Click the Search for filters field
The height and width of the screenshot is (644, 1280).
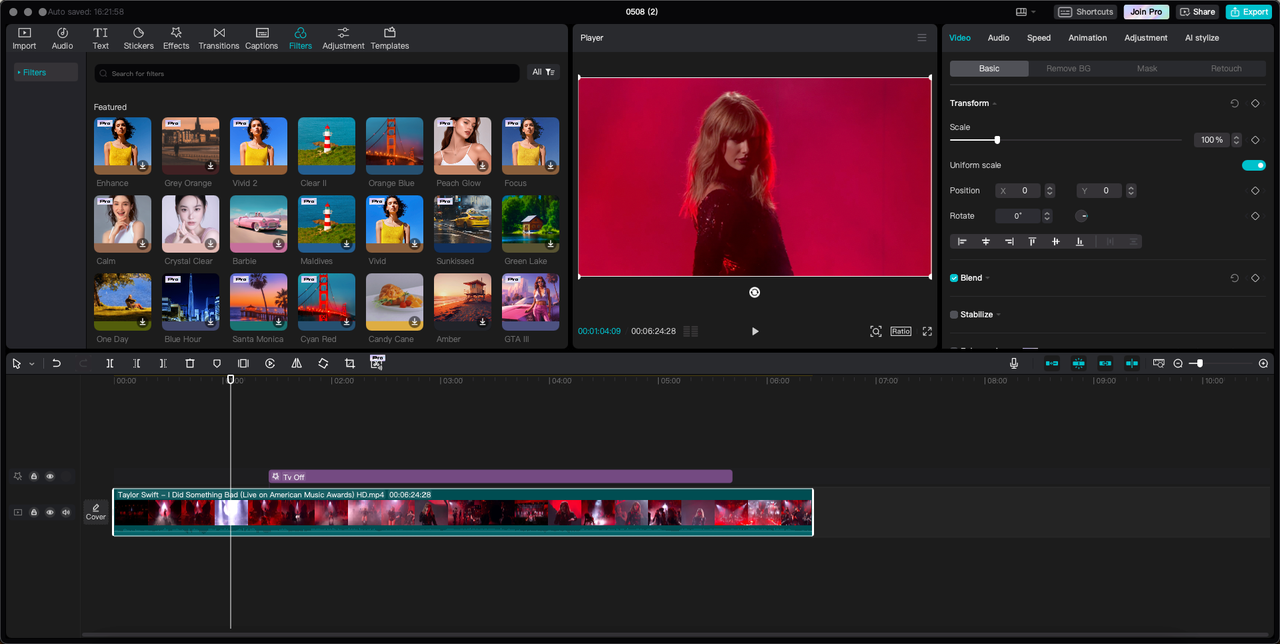pyautogui.click(x=307, y=73)
